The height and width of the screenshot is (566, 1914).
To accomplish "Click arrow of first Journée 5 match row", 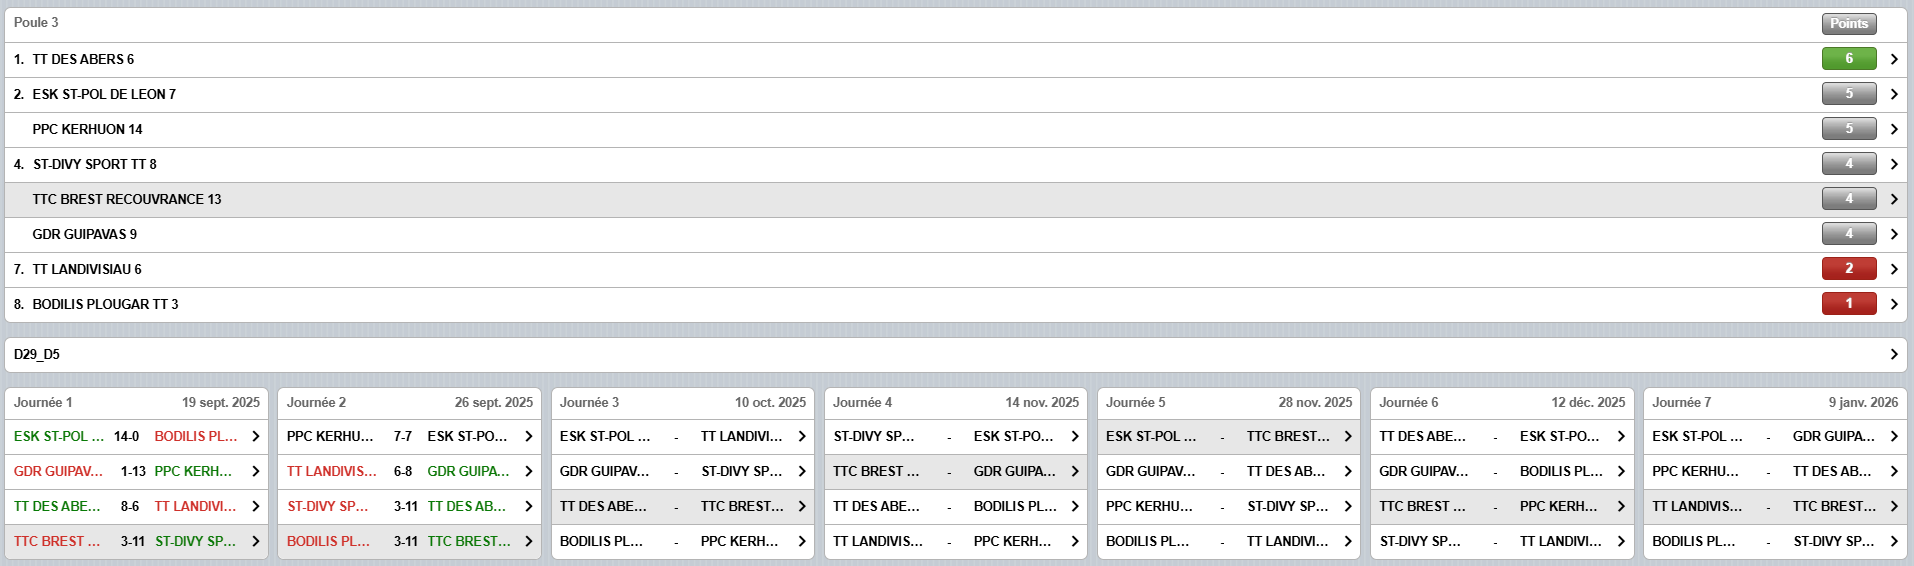I will point(1348,436).
